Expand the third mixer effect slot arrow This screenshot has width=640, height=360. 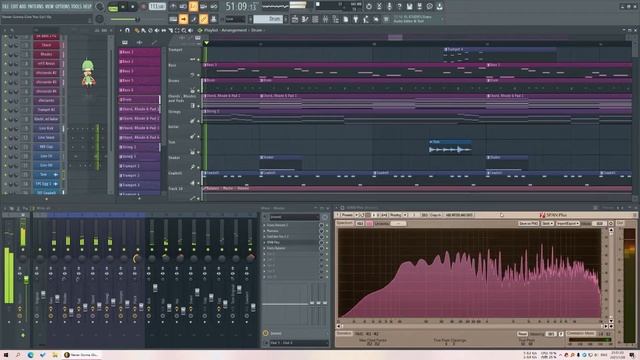coord(264,237)
